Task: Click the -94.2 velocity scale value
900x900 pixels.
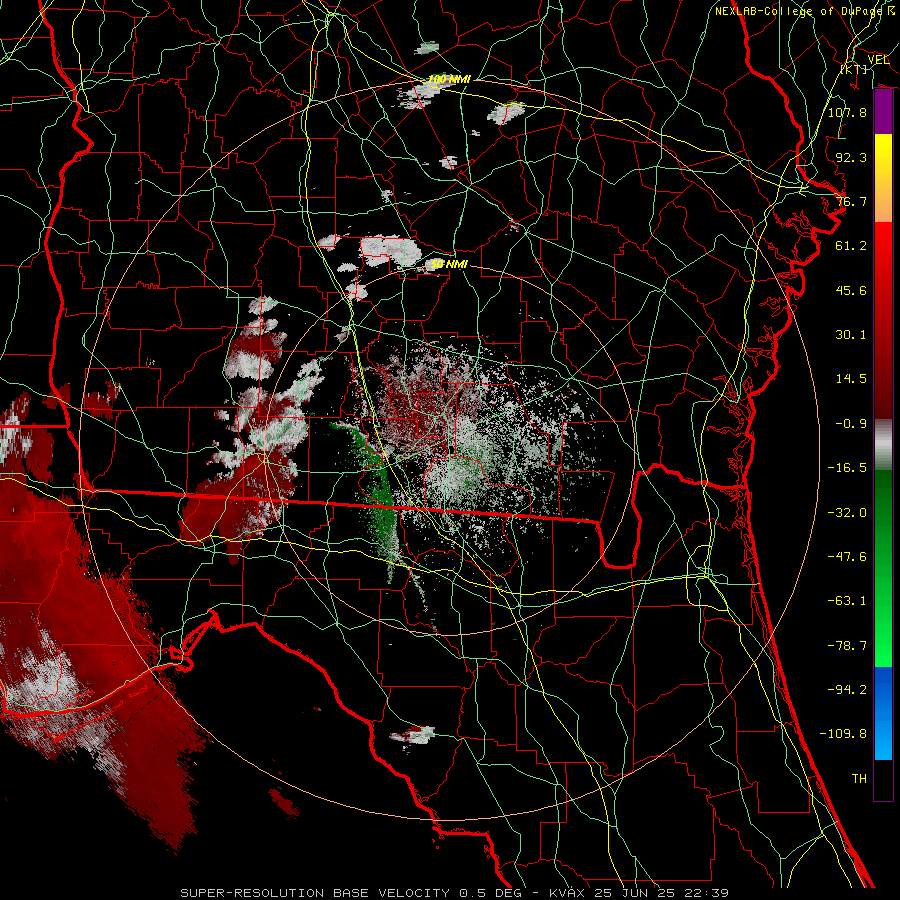Action: pyautogui.click(x=847, y=690)
